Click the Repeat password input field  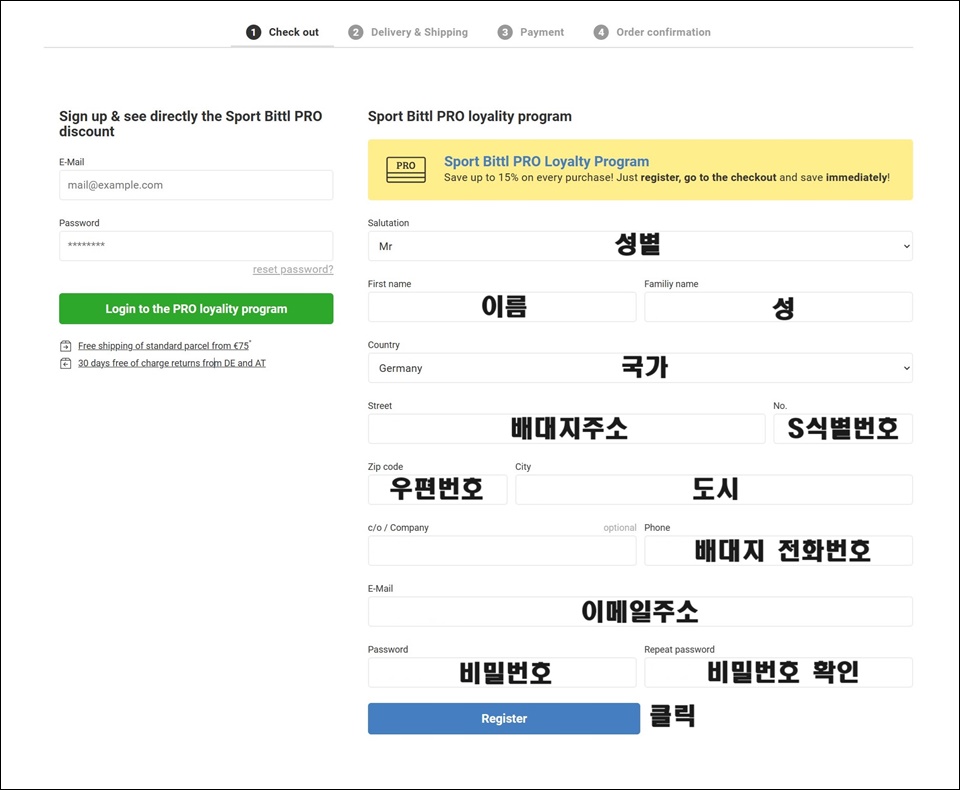tap(778, 672)
